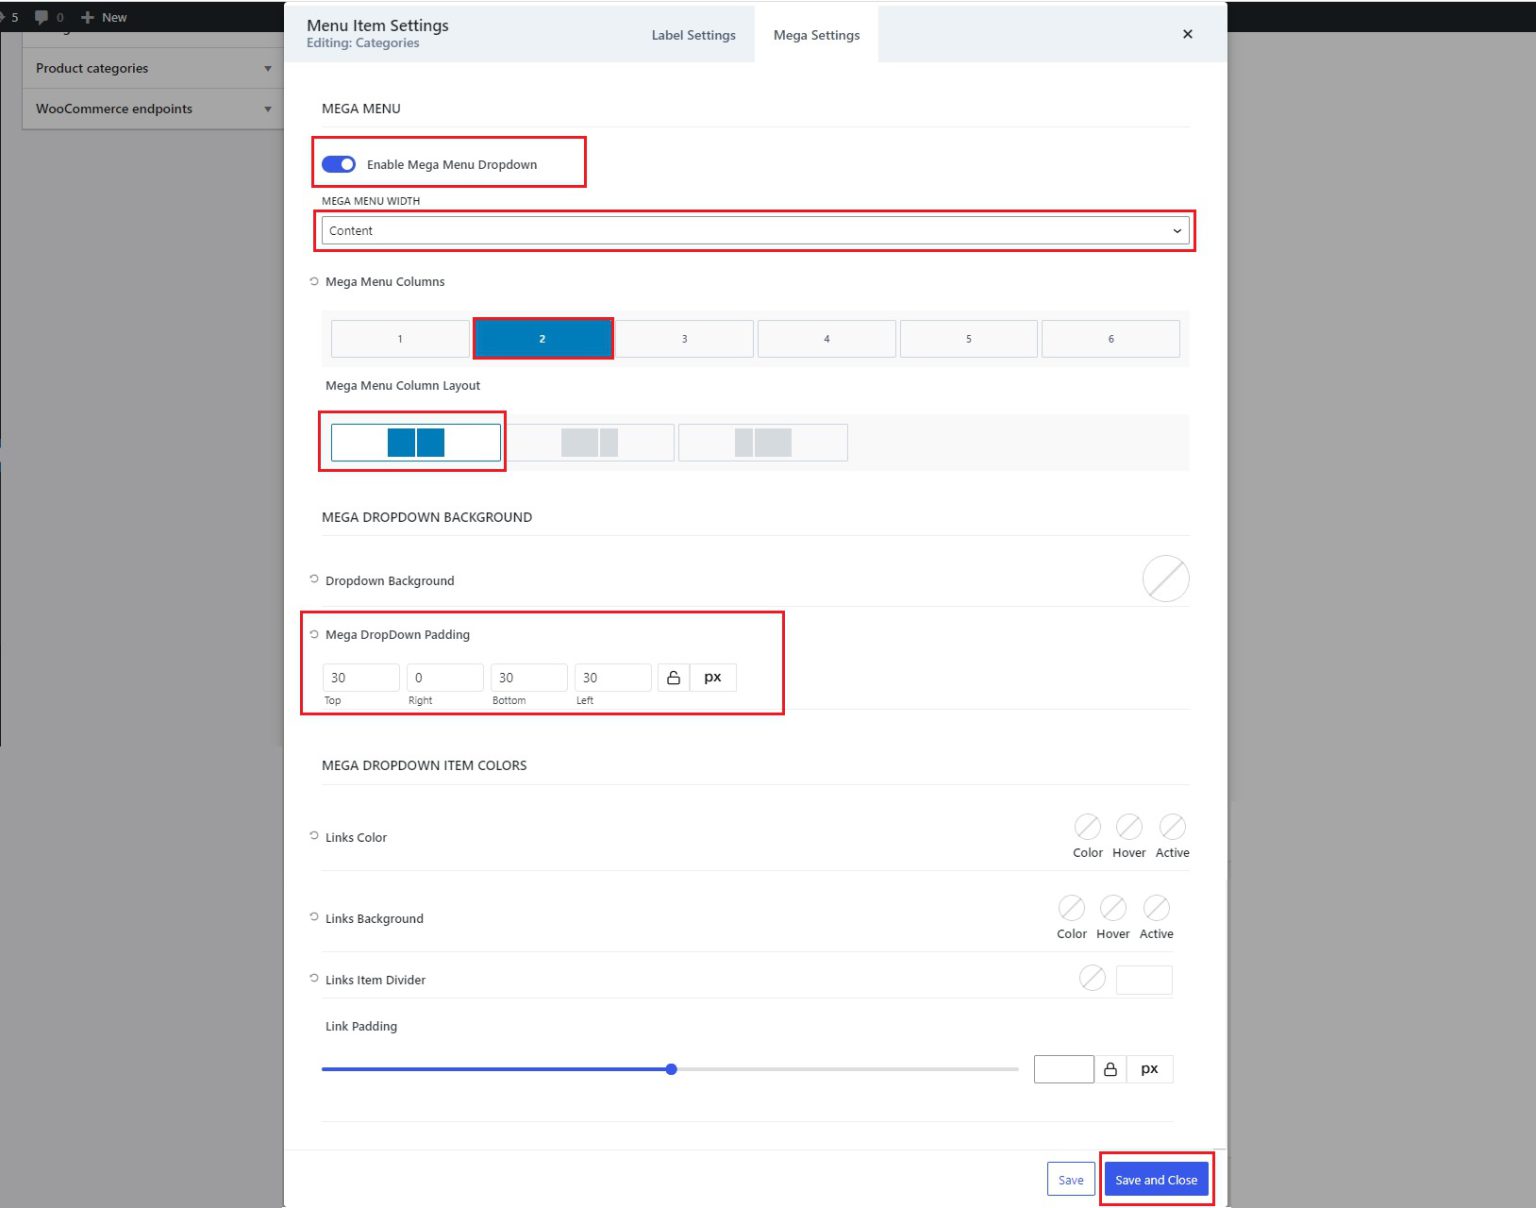This screenshot has width=1536, height=1208.
Task: Select 4 columns for the mega menu
Action: tap(826, 338)
